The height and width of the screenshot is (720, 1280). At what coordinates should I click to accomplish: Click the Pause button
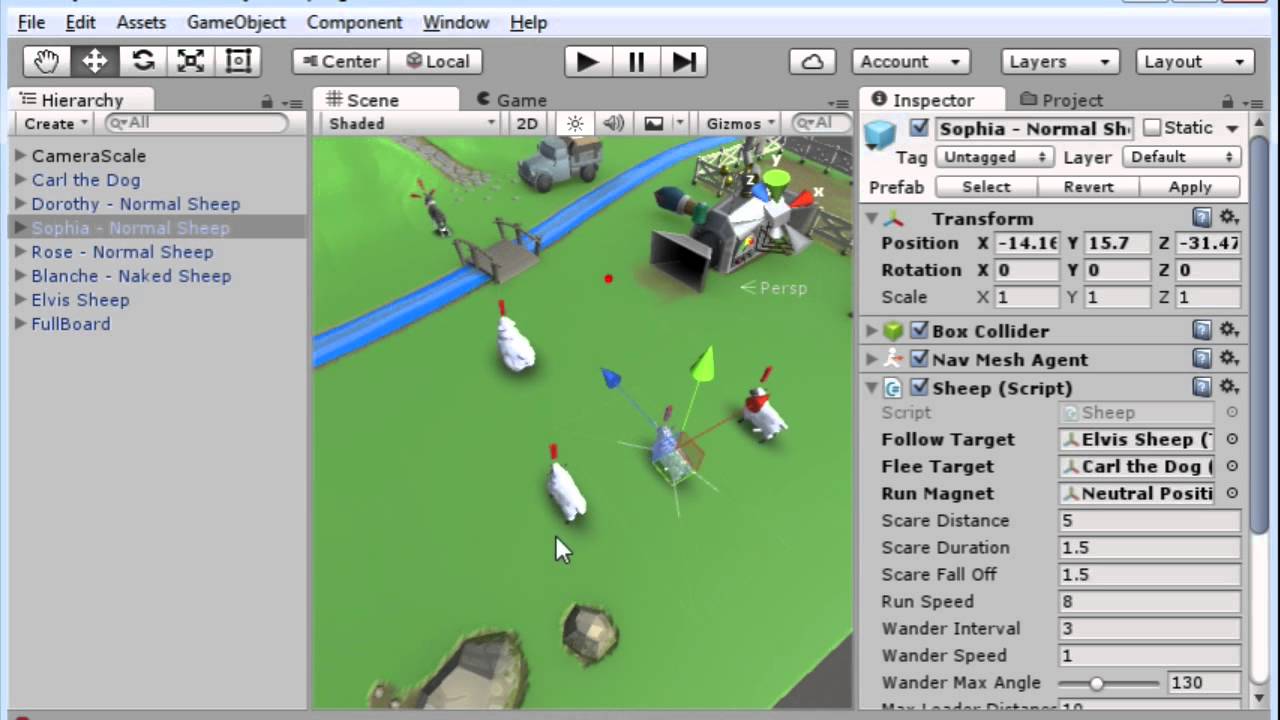[636, 62]
